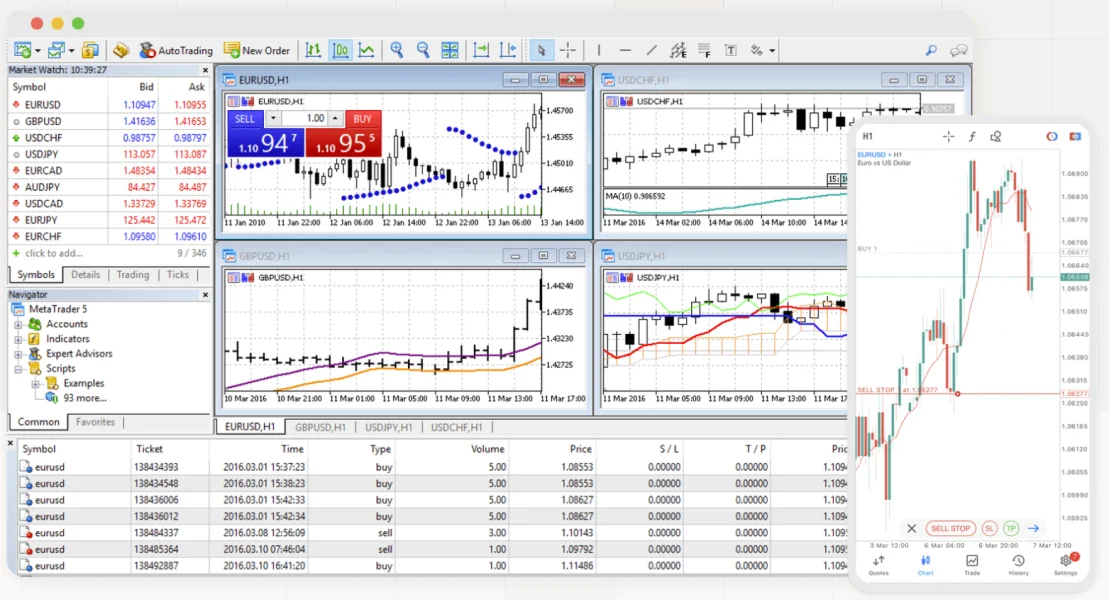Close the Market Watch panel
Image resolution: width=1109 pixels, height=600 pixels.
tap(205, 70)
